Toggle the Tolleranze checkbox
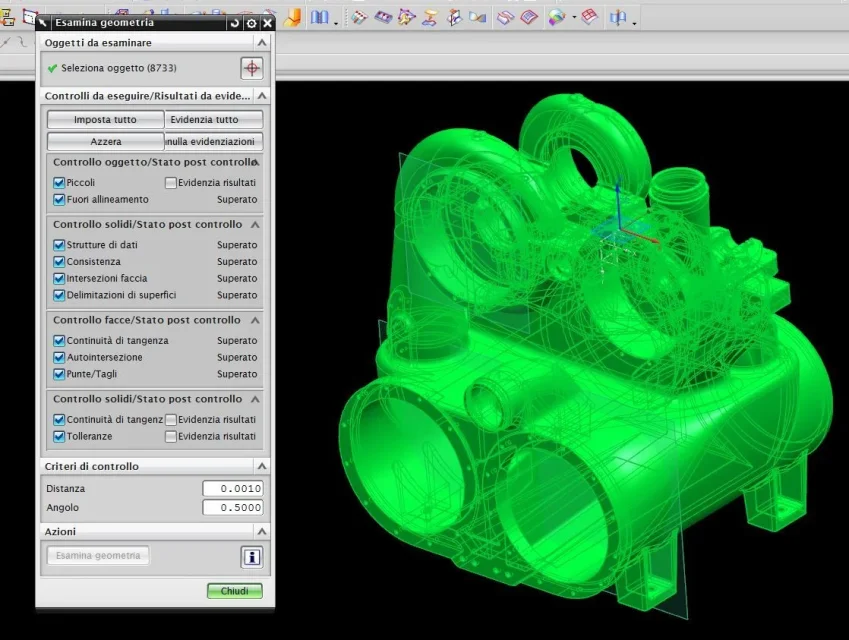This screenshot has width=849, height=640. 59,436
